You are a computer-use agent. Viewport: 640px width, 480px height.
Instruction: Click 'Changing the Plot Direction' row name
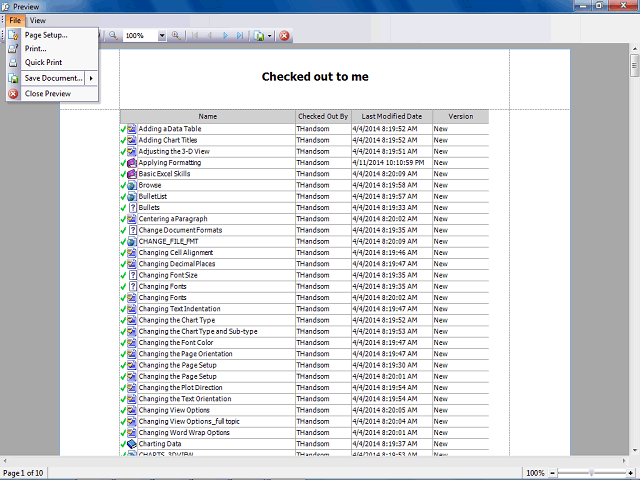pyautogui.click(x=180, y=387)
